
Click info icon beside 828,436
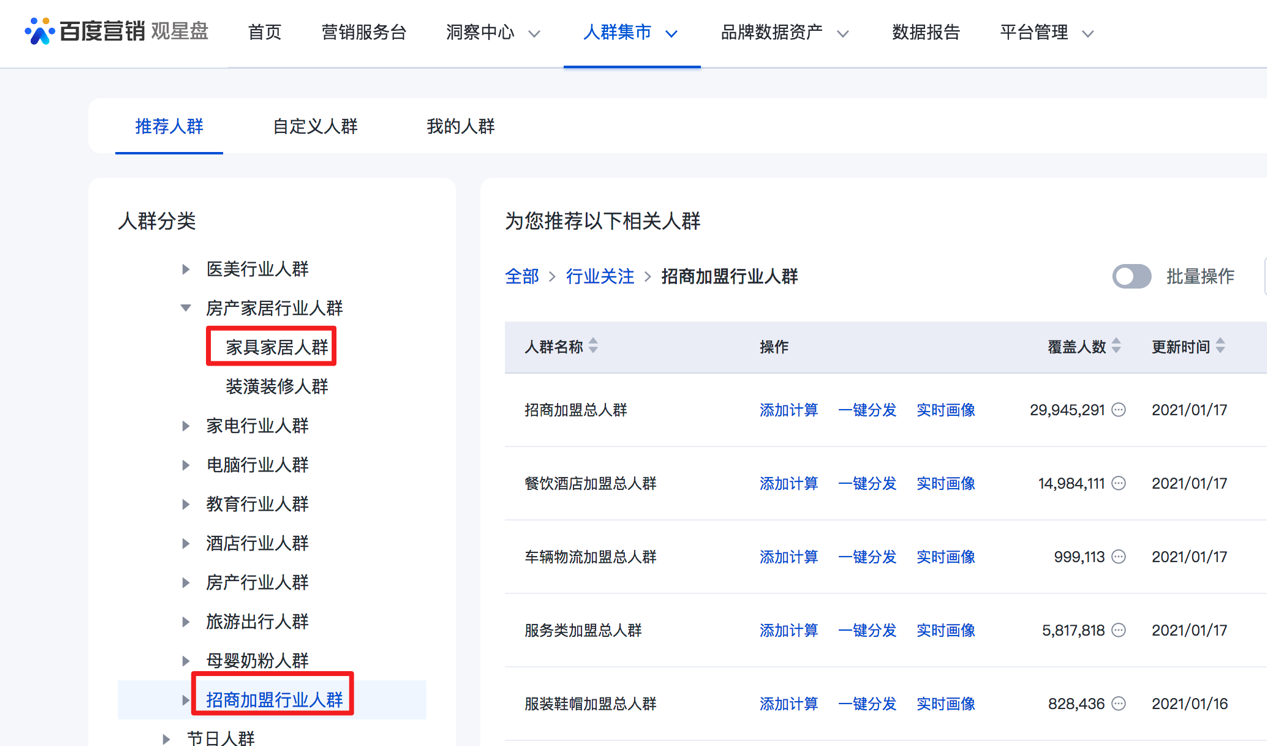coord(1119,704)
